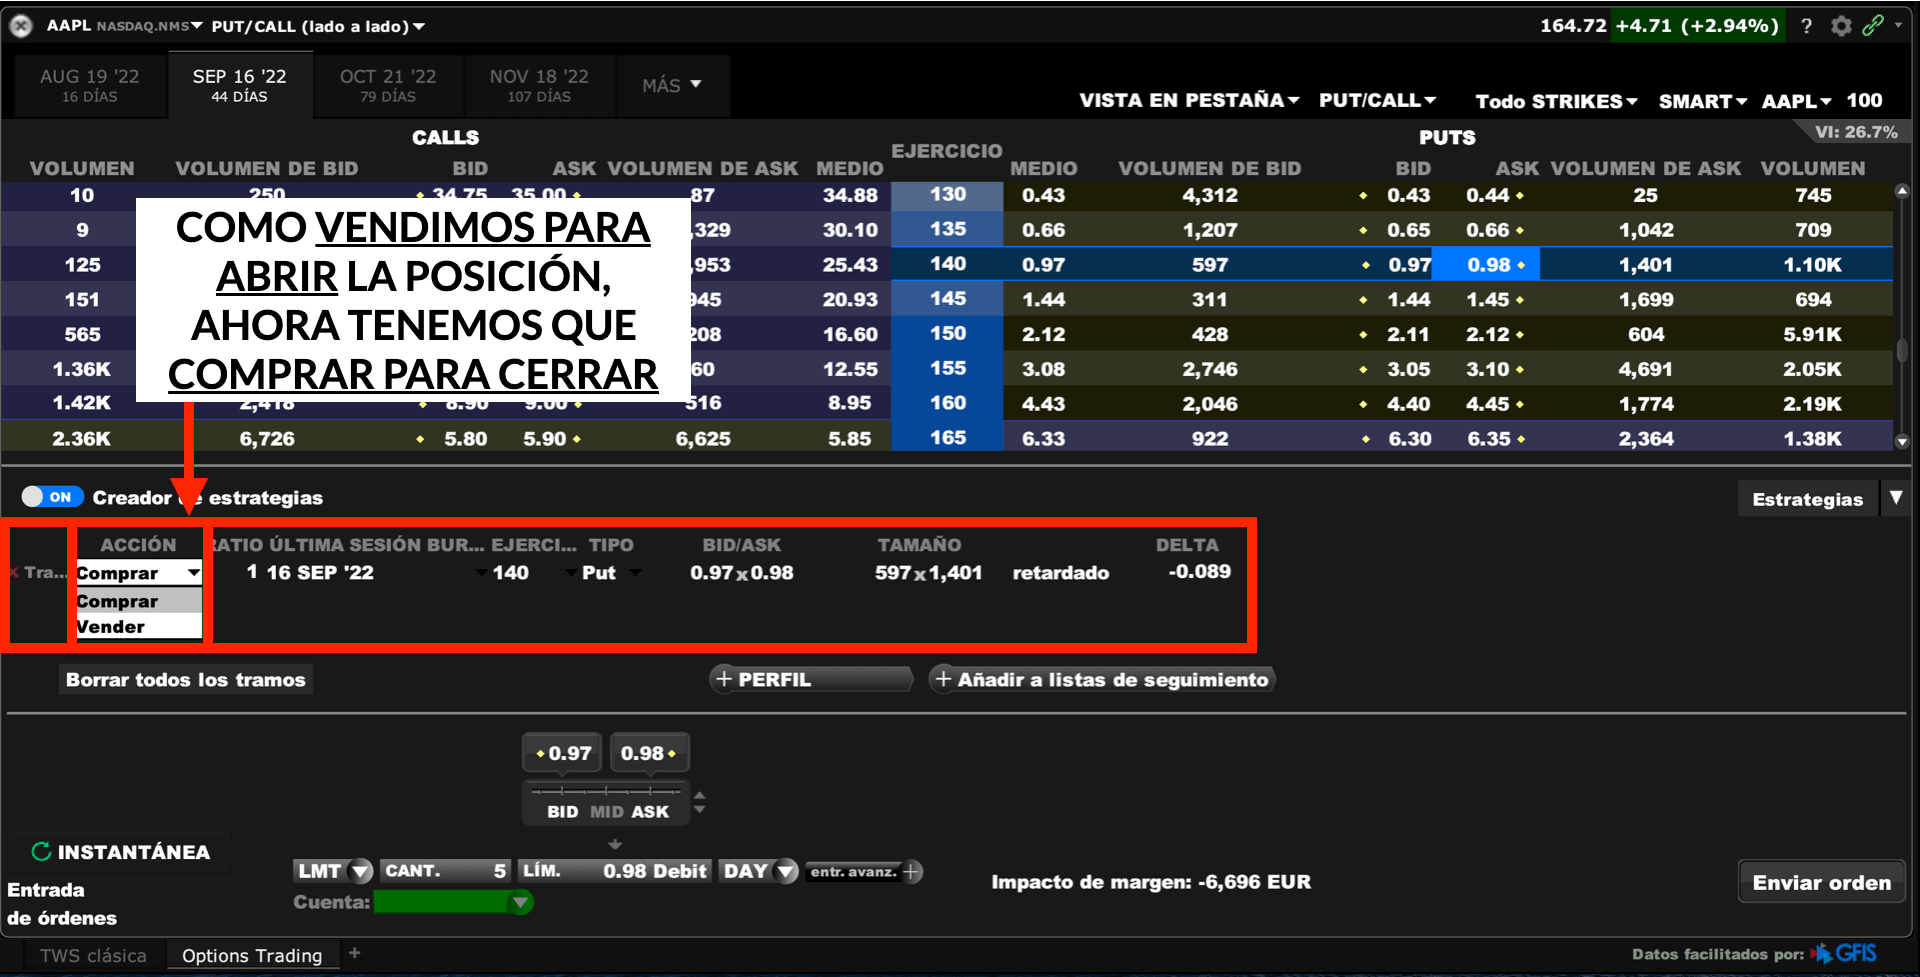This screenshot has width=1920, height=977.
Task: Choose Vender in the action dropdown list
Action: coord(139,627)
